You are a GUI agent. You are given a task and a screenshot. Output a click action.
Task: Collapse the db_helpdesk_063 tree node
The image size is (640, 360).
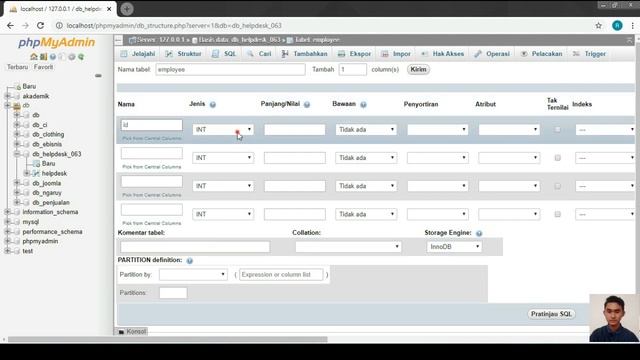tap(17, 154)
